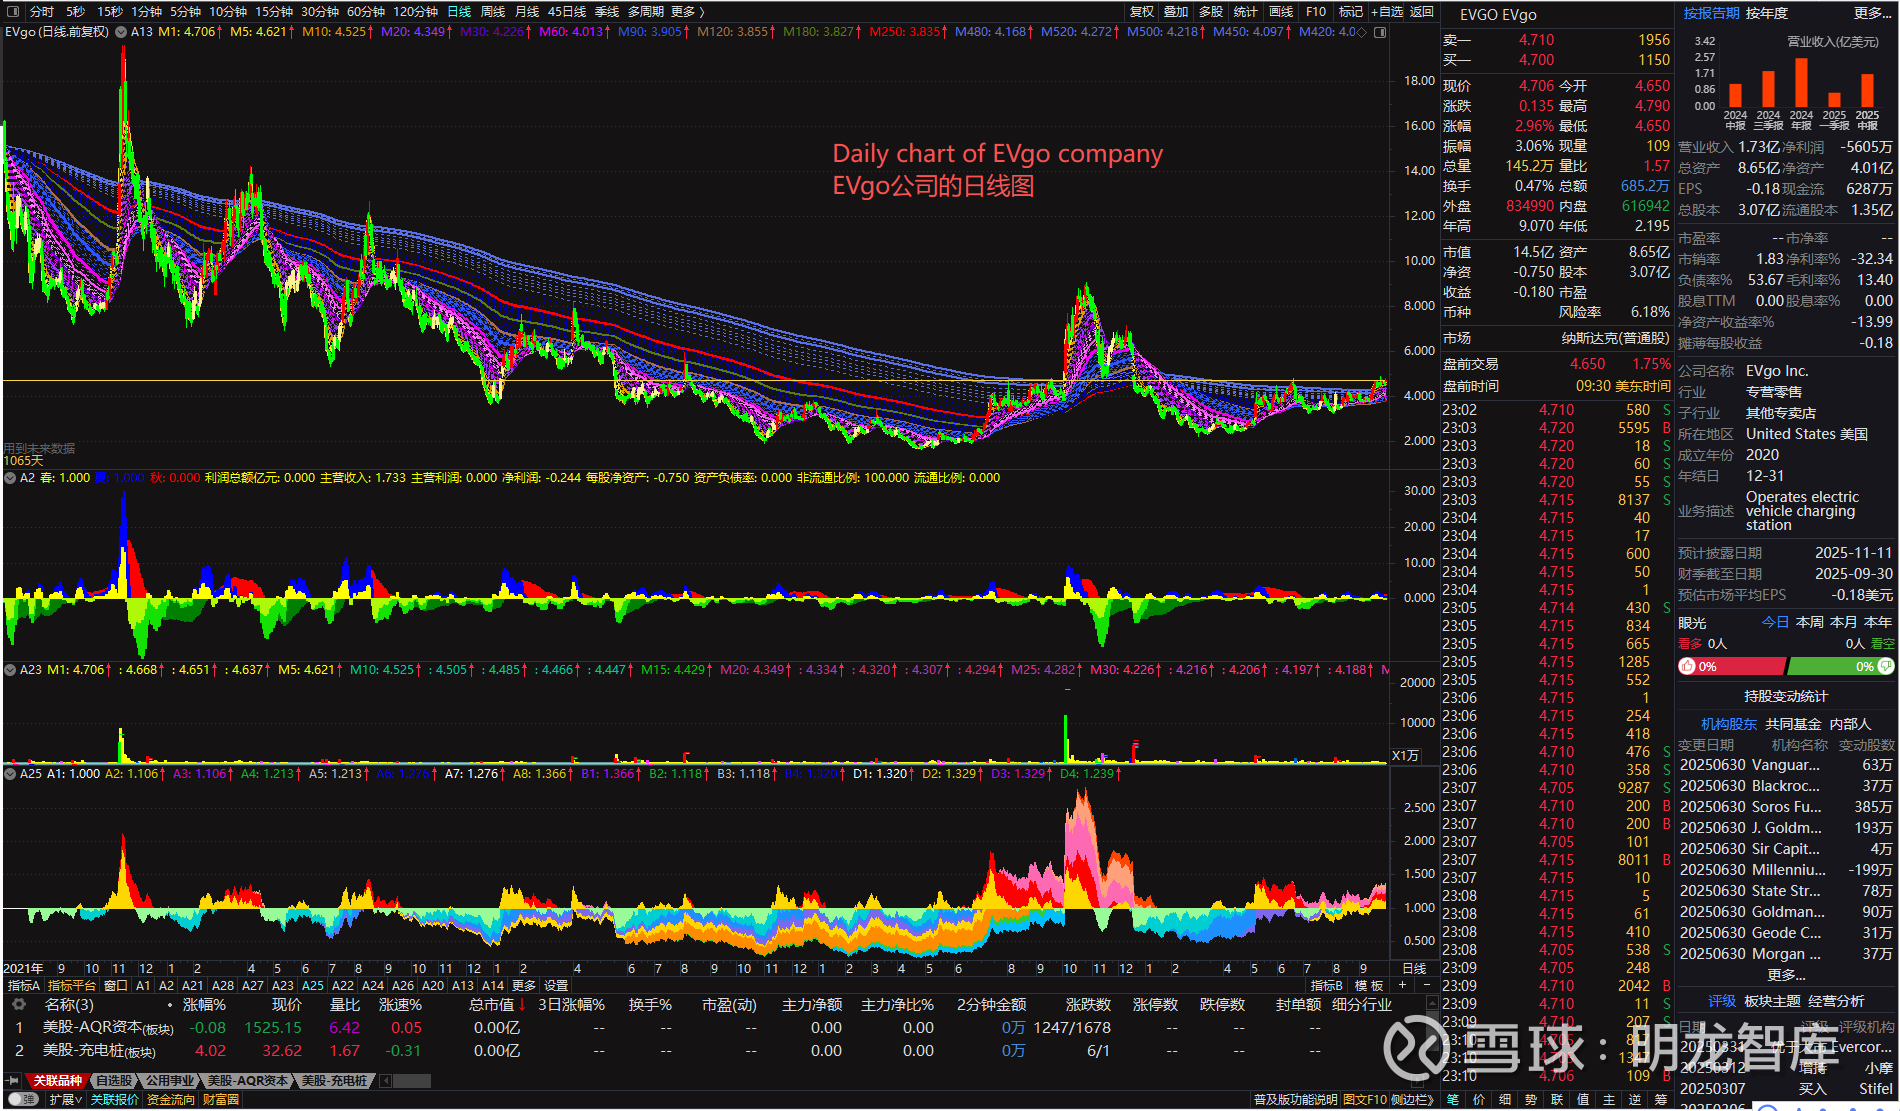This screenshot has width=1900, height=1111.
Task: Select 机构股东 in the holdings statistics
Action: pyautogui.click(x=1729, y=724)
